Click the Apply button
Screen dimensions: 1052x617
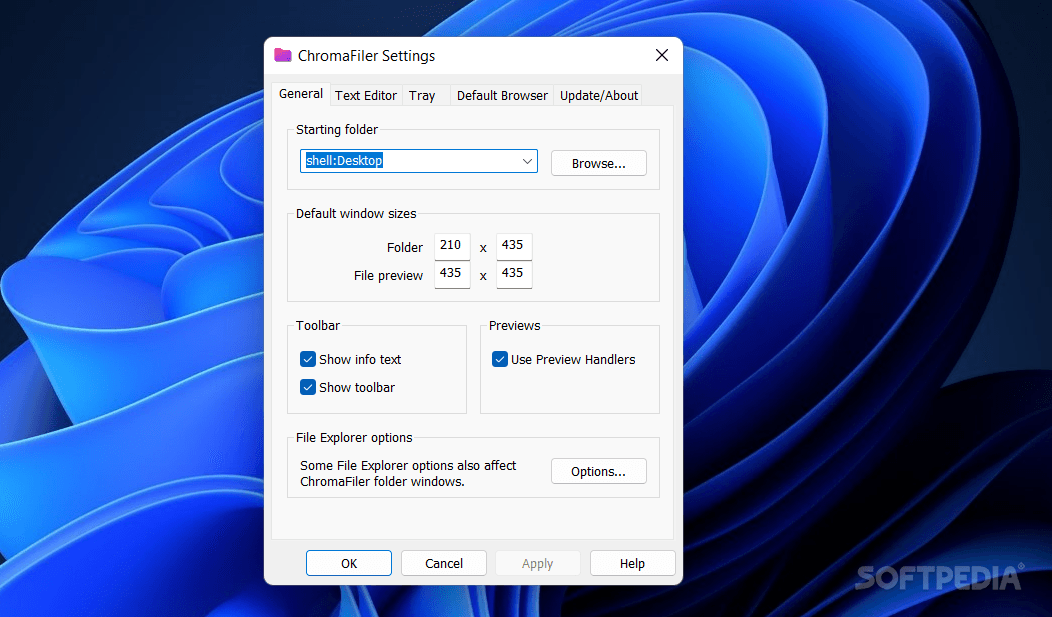pyautogui.click(x=537, y=563)
